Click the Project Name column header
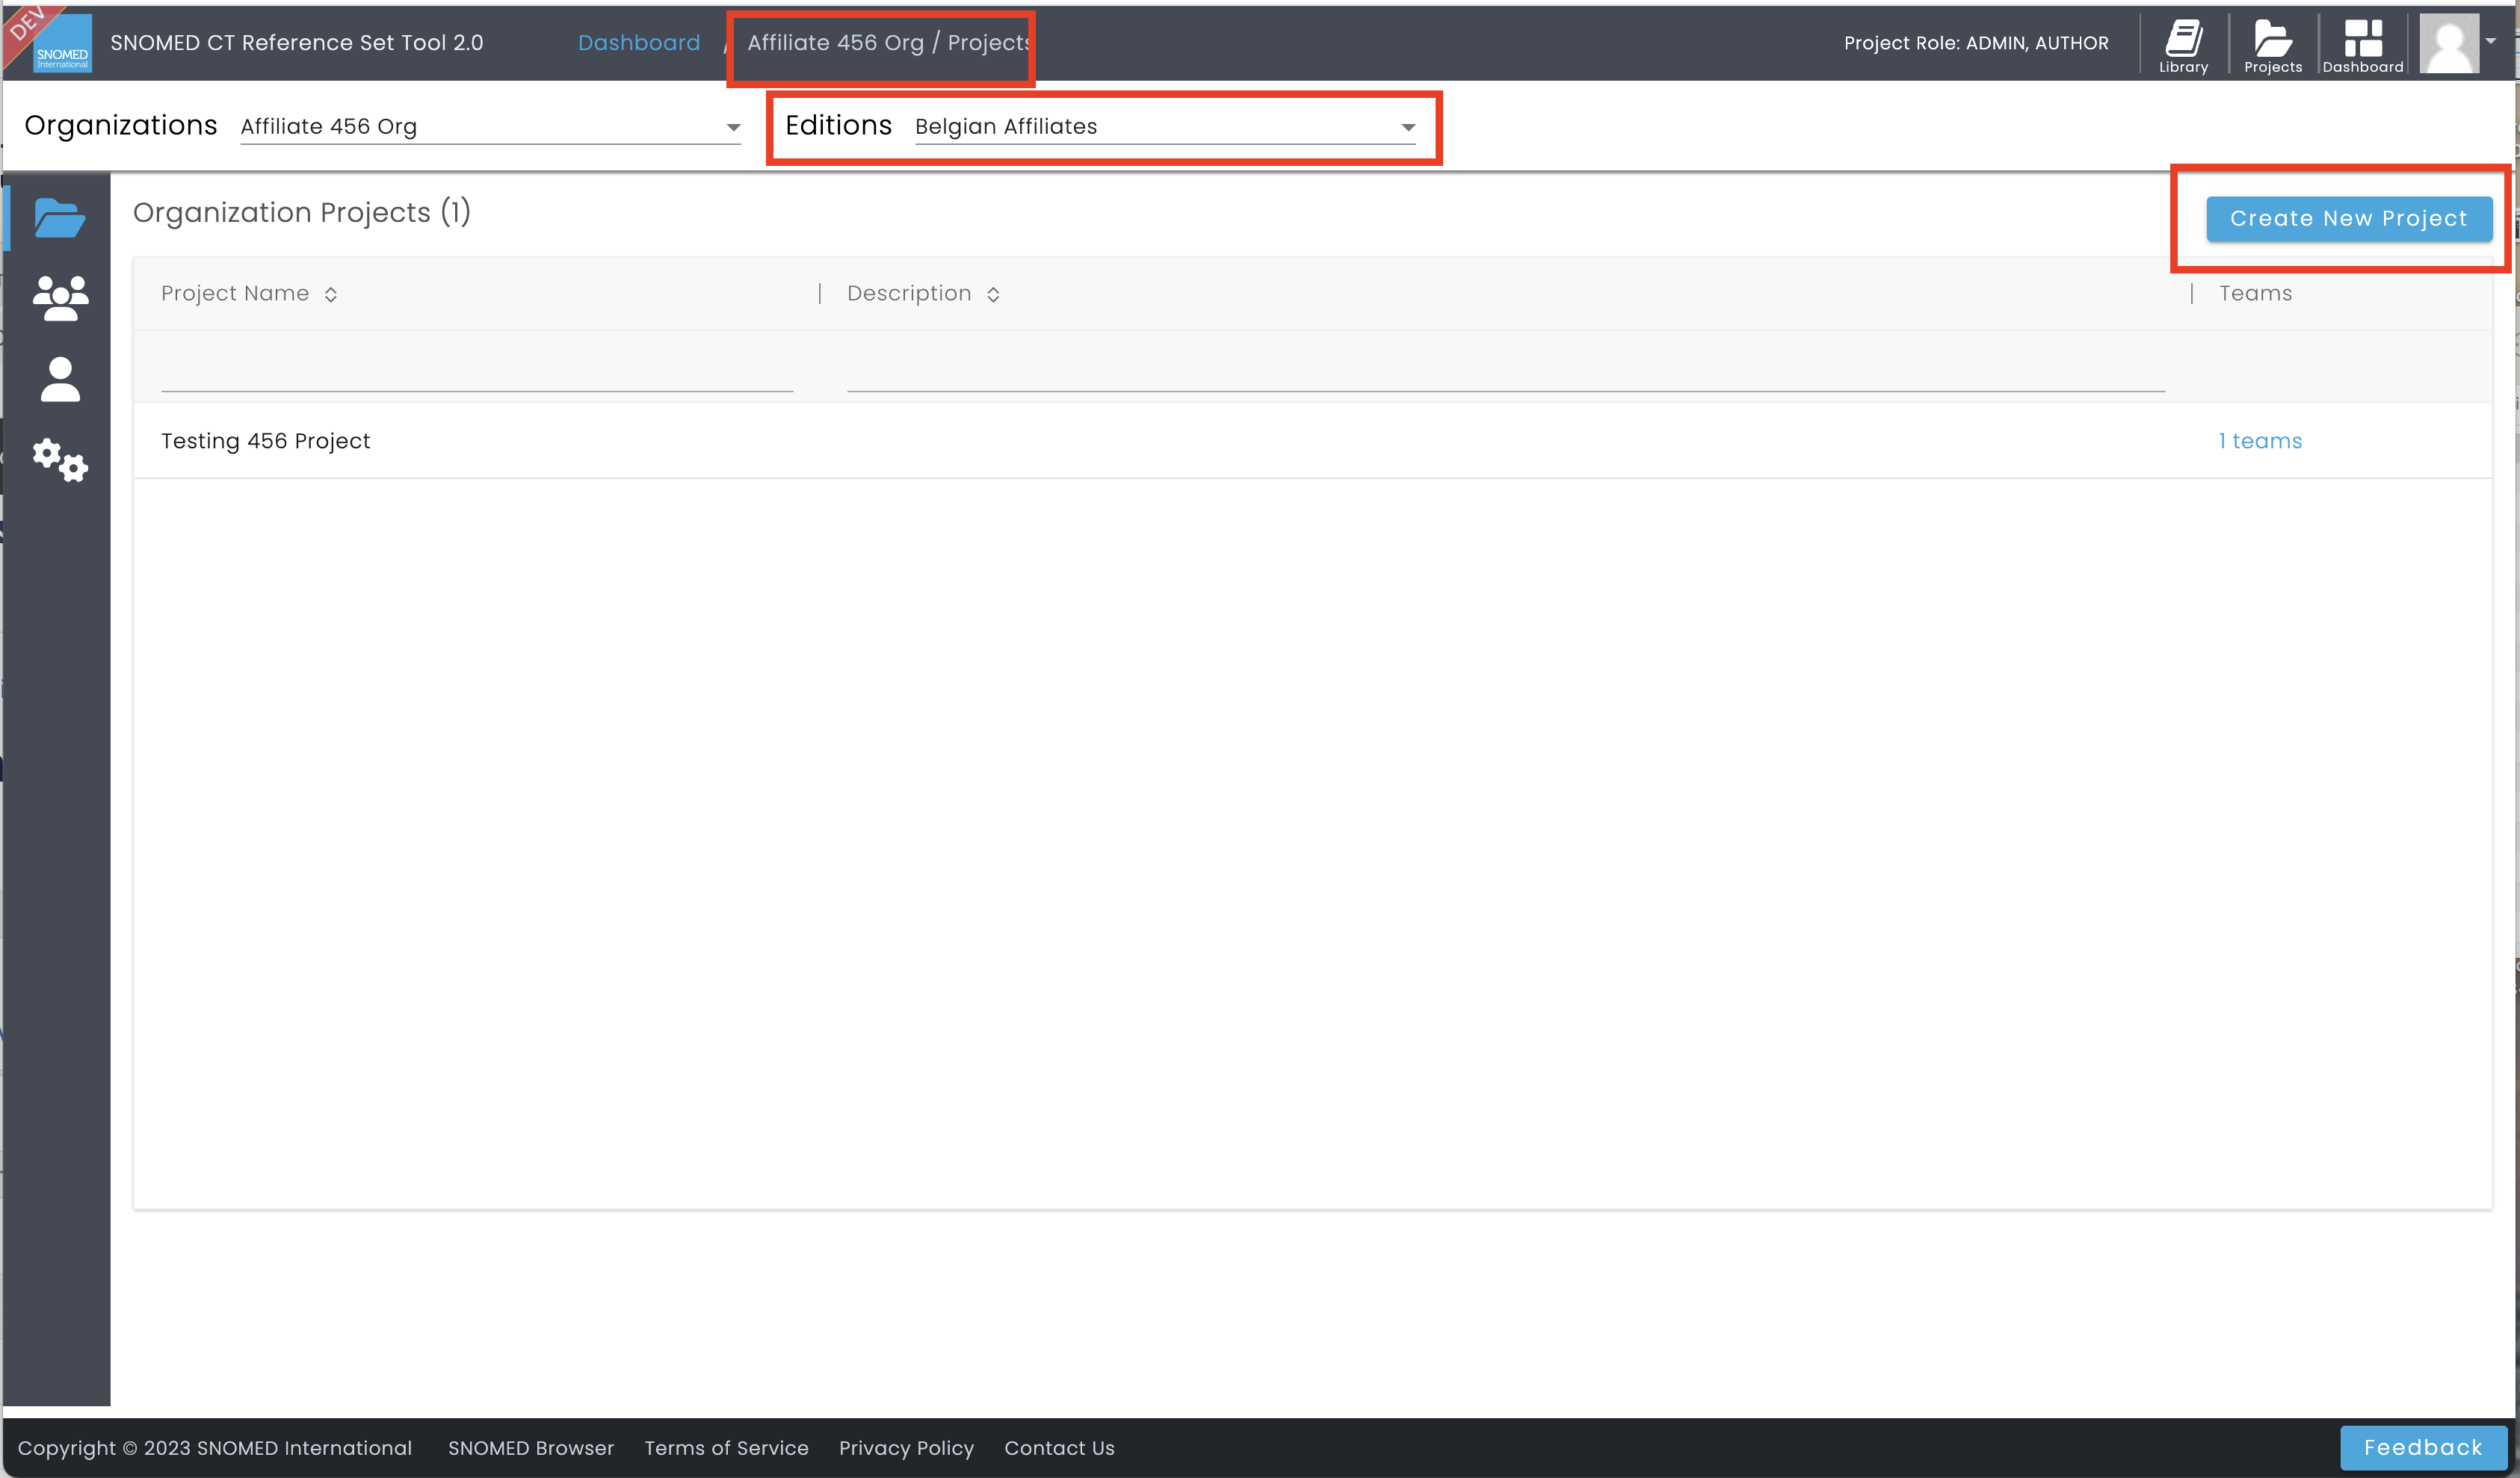 (235, 293)
